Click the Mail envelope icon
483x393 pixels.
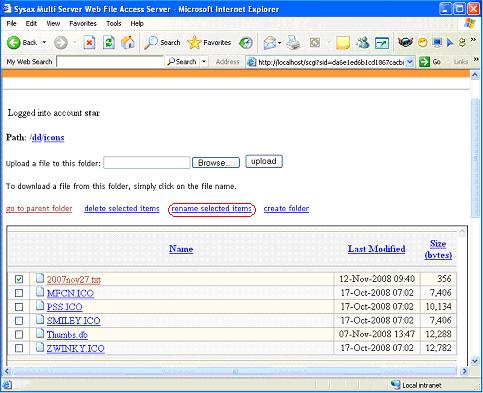[270, 43]
